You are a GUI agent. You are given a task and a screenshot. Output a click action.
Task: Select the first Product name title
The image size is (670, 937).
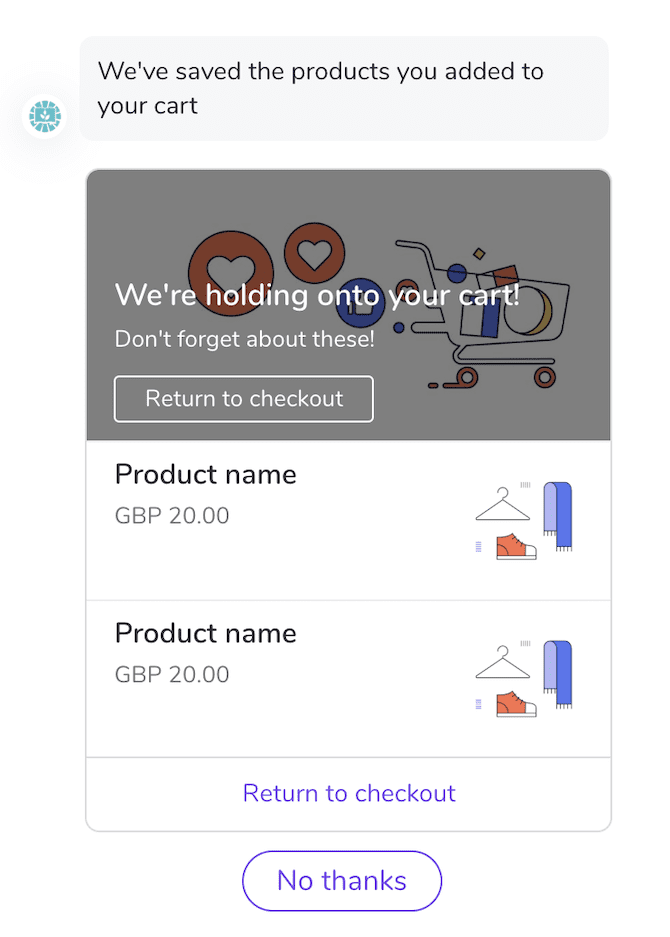(x=206, y=474)
